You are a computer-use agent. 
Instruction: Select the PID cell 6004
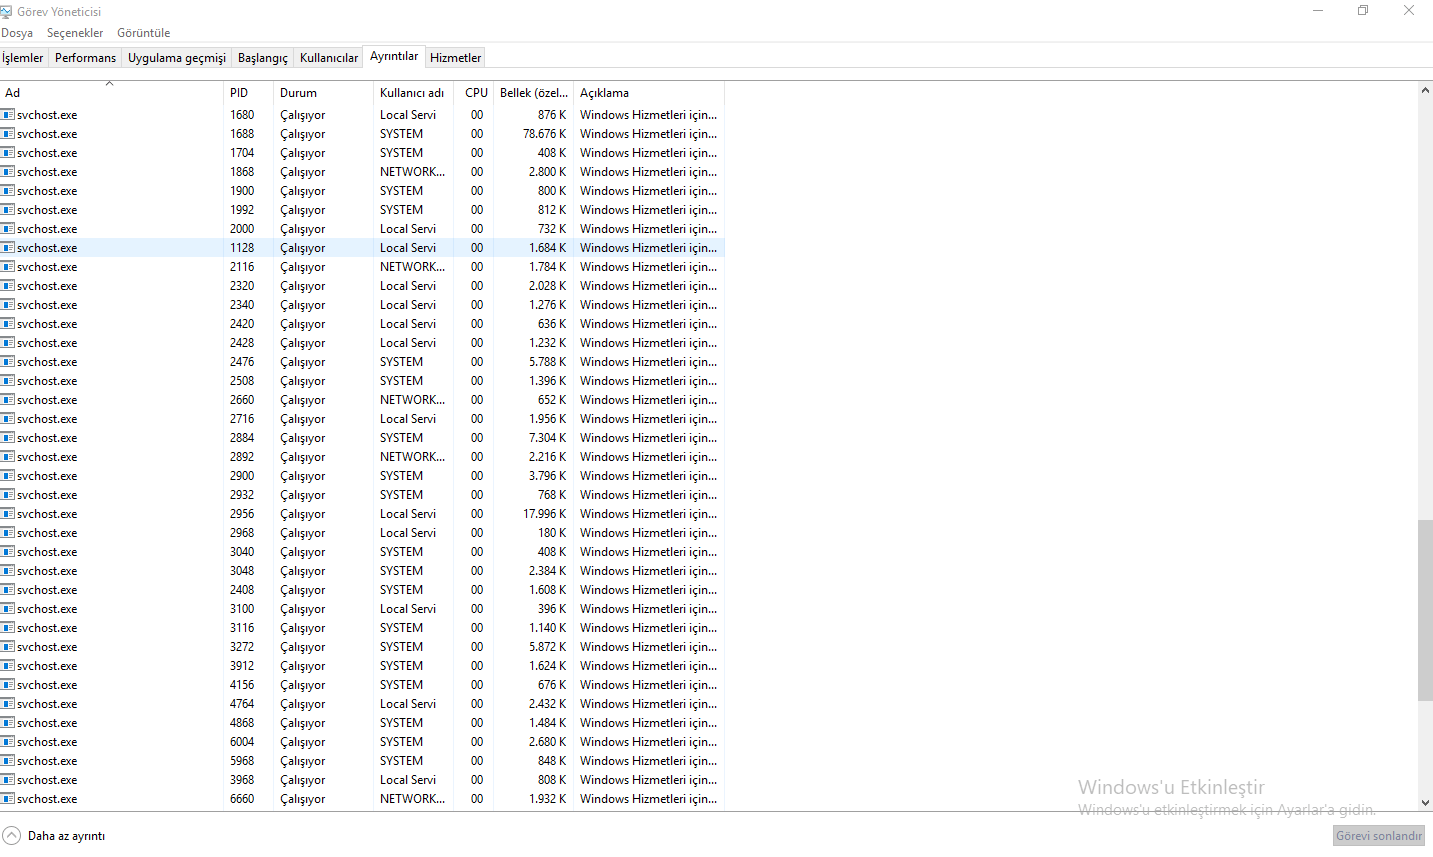coord(242,742)
